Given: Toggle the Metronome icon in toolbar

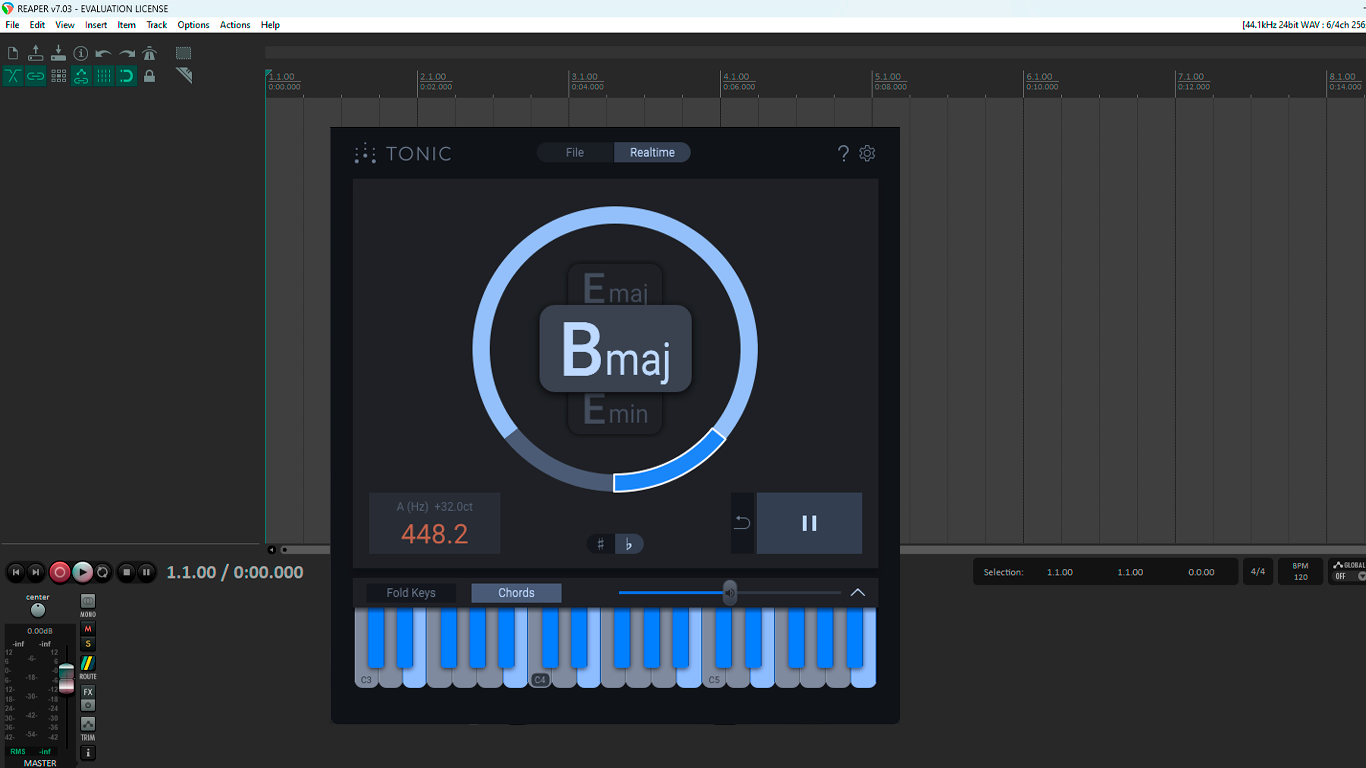Looking at the screenshot, I should pos(150,53).
